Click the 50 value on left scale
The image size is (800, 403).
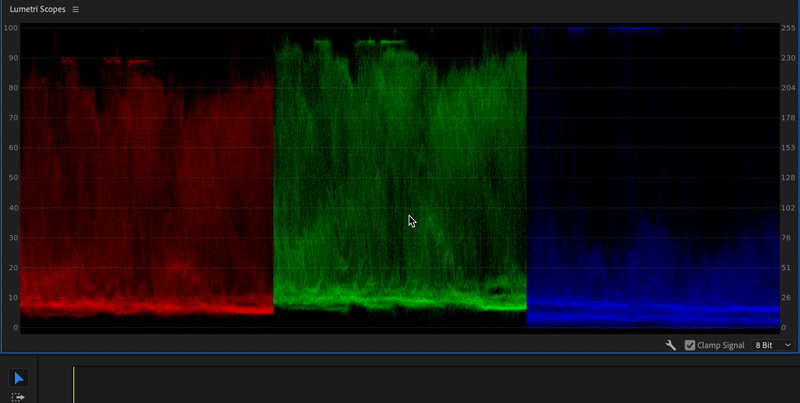13,178
